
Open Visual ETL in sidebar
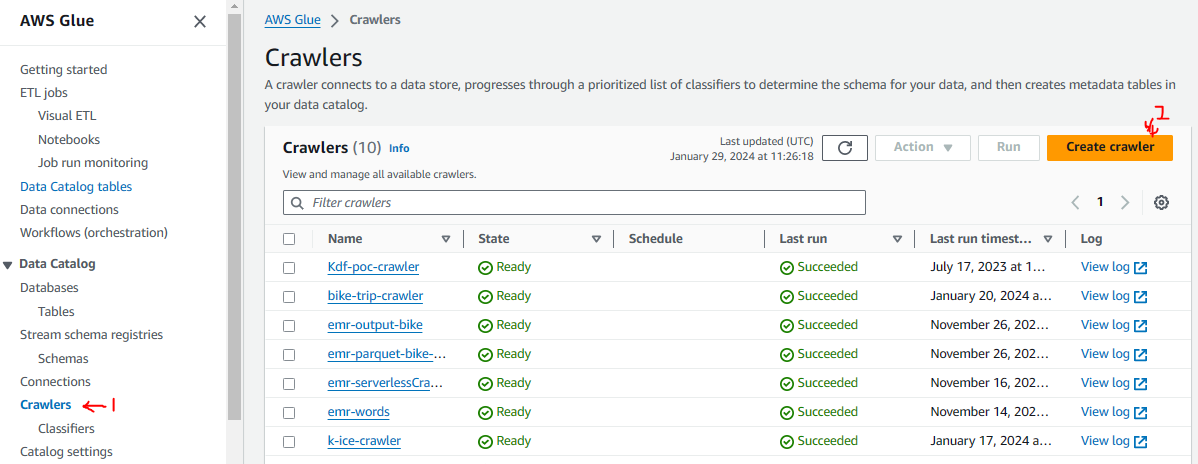(x=67, y=116)
